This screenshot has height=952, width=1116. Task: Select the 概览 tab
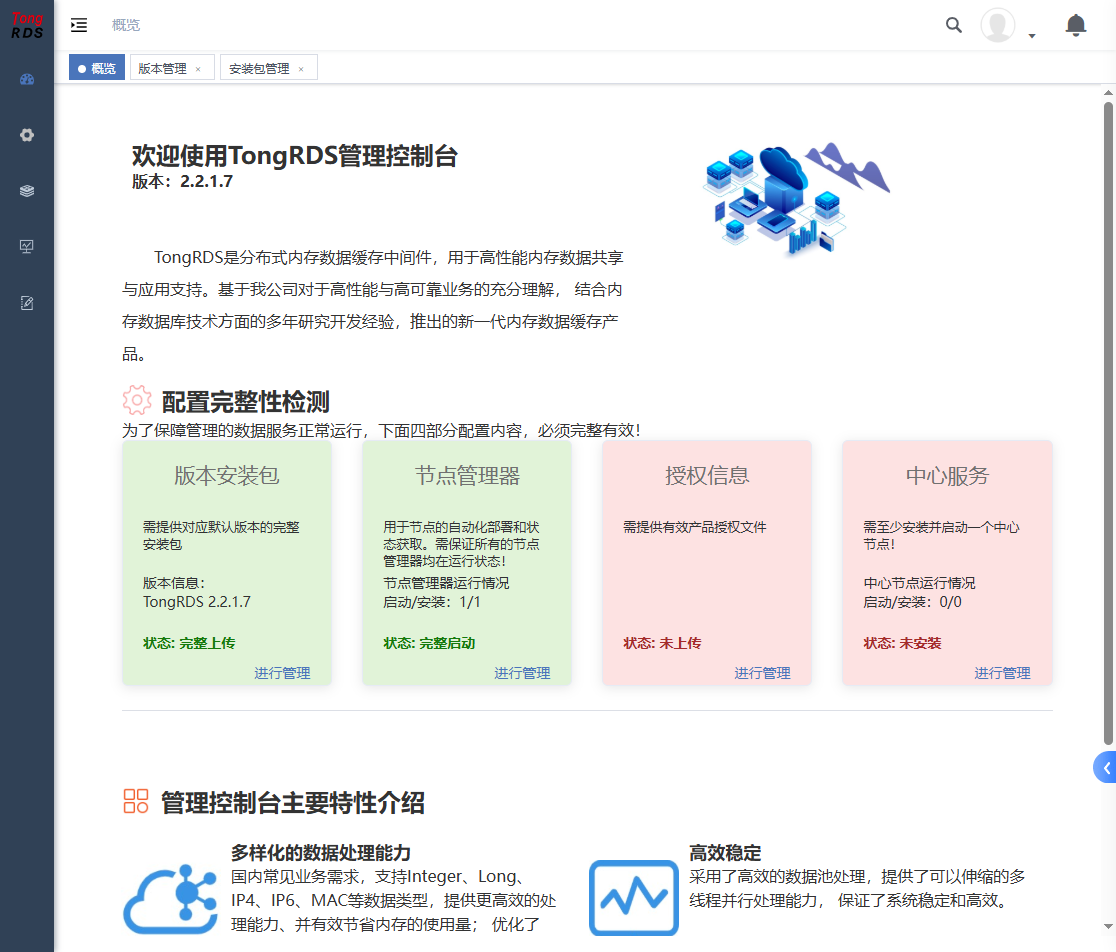(97, 68)
